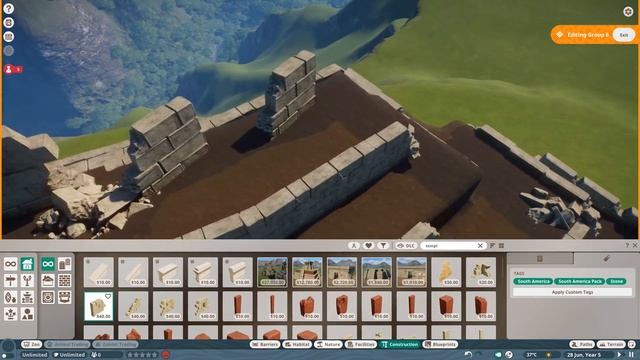Open the info tab in details panel
Screen dimensions: 640x360
[540, 258]
